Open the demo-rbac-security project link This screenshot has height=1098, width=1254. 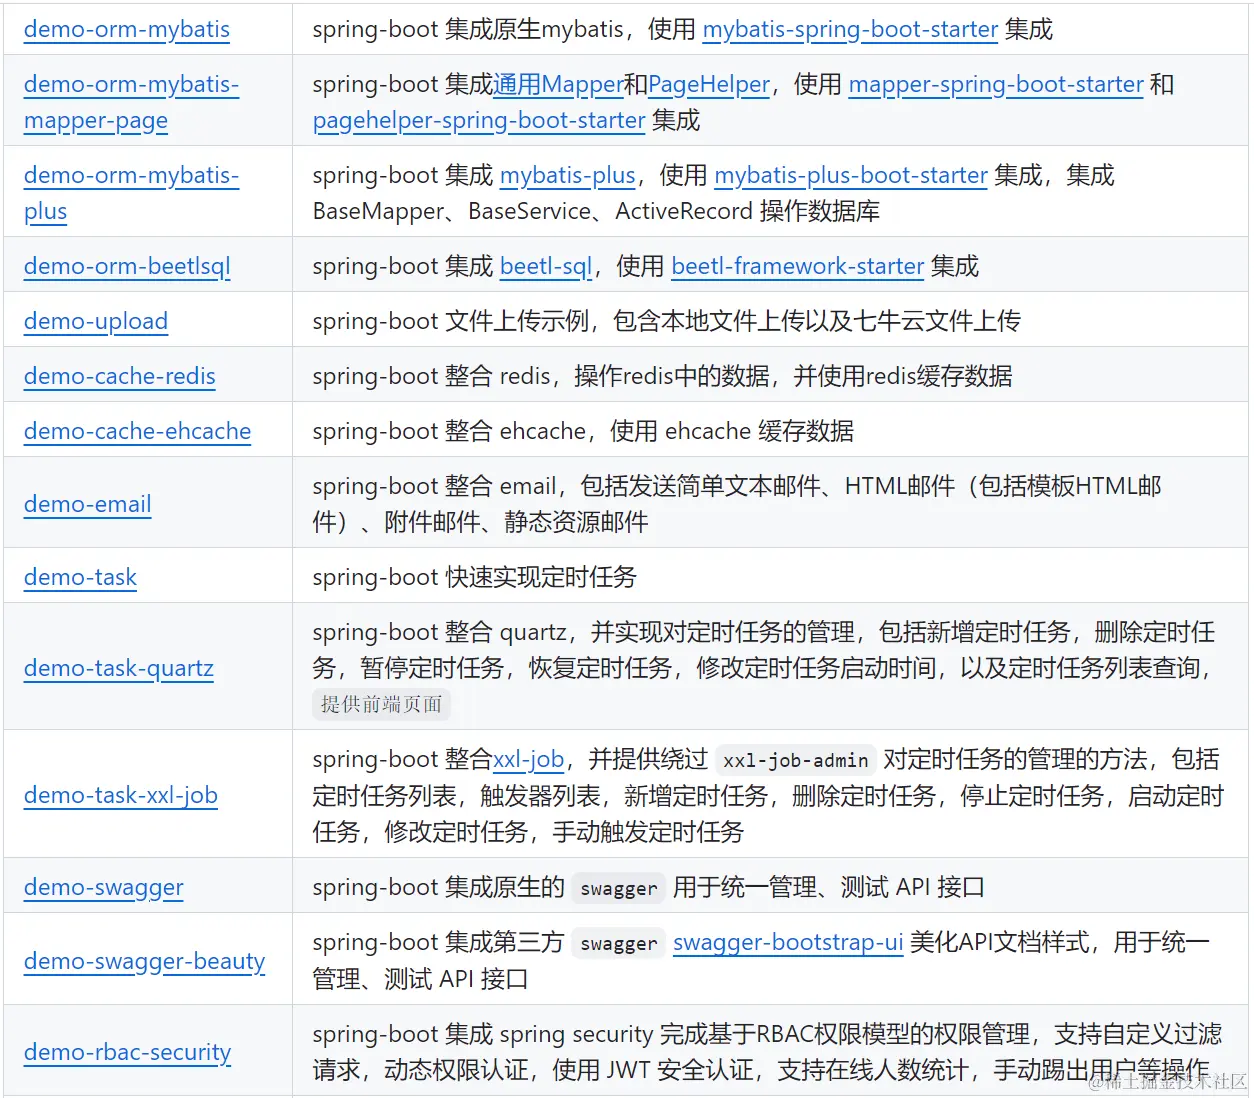click(x=127, y=1052)
